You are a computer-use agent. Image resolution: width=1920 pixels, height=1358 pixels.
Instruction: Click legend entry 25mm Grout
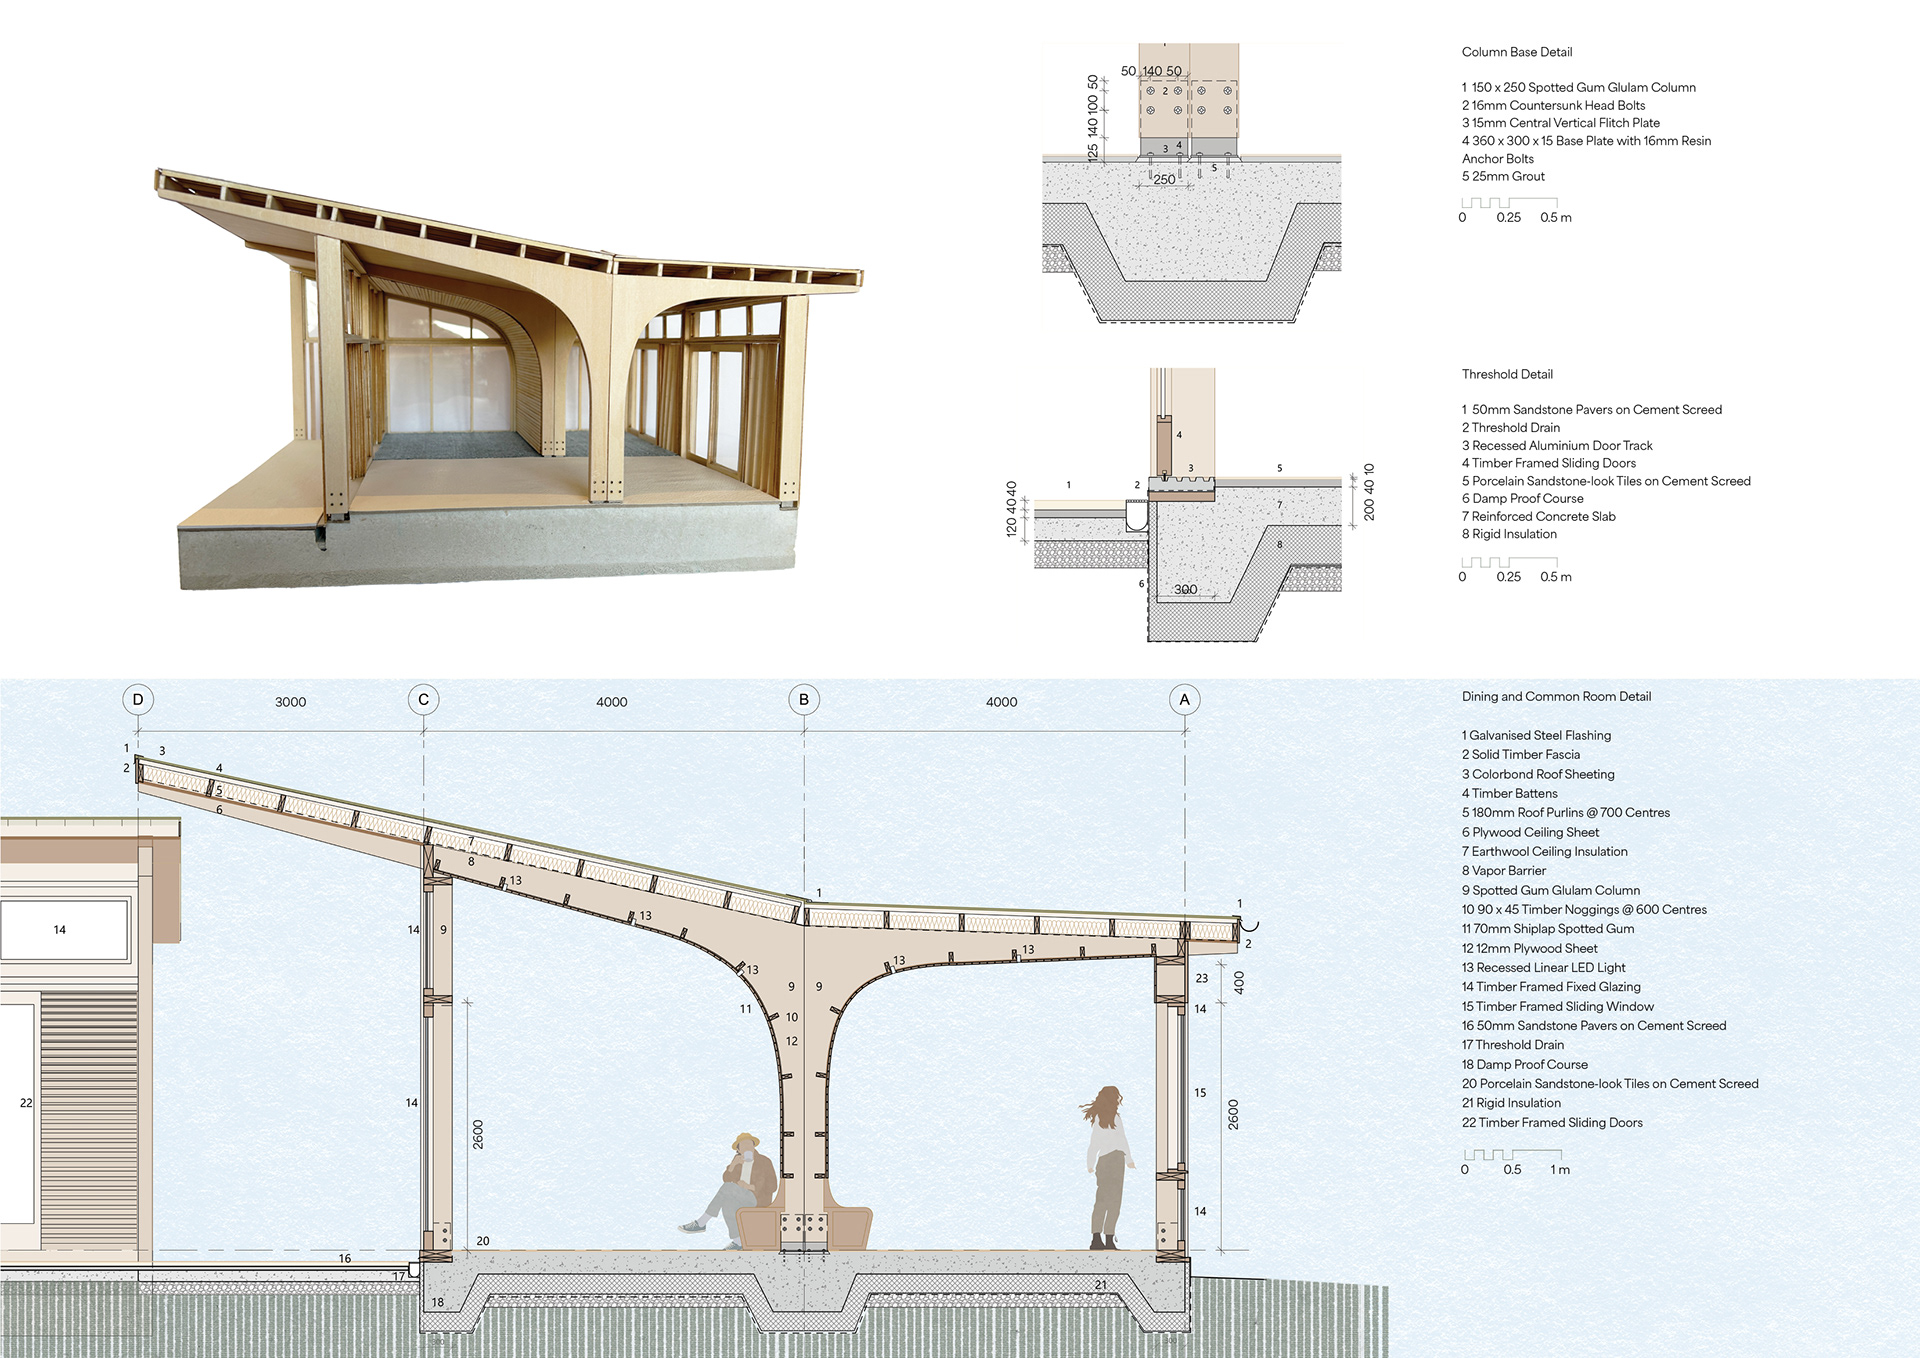pyautogui.click(x=1503, y=176)
